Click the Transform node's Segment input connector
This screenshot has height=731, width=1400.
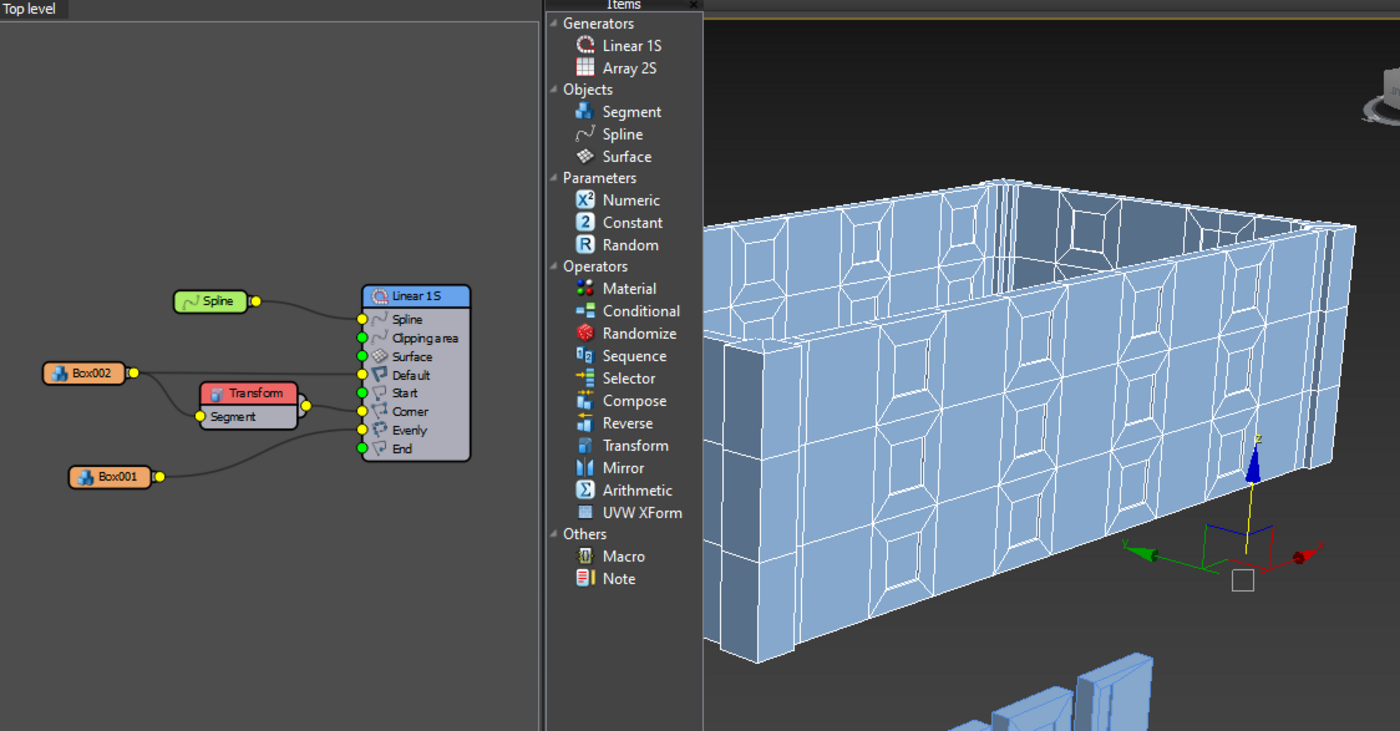(x=200, y=417)
